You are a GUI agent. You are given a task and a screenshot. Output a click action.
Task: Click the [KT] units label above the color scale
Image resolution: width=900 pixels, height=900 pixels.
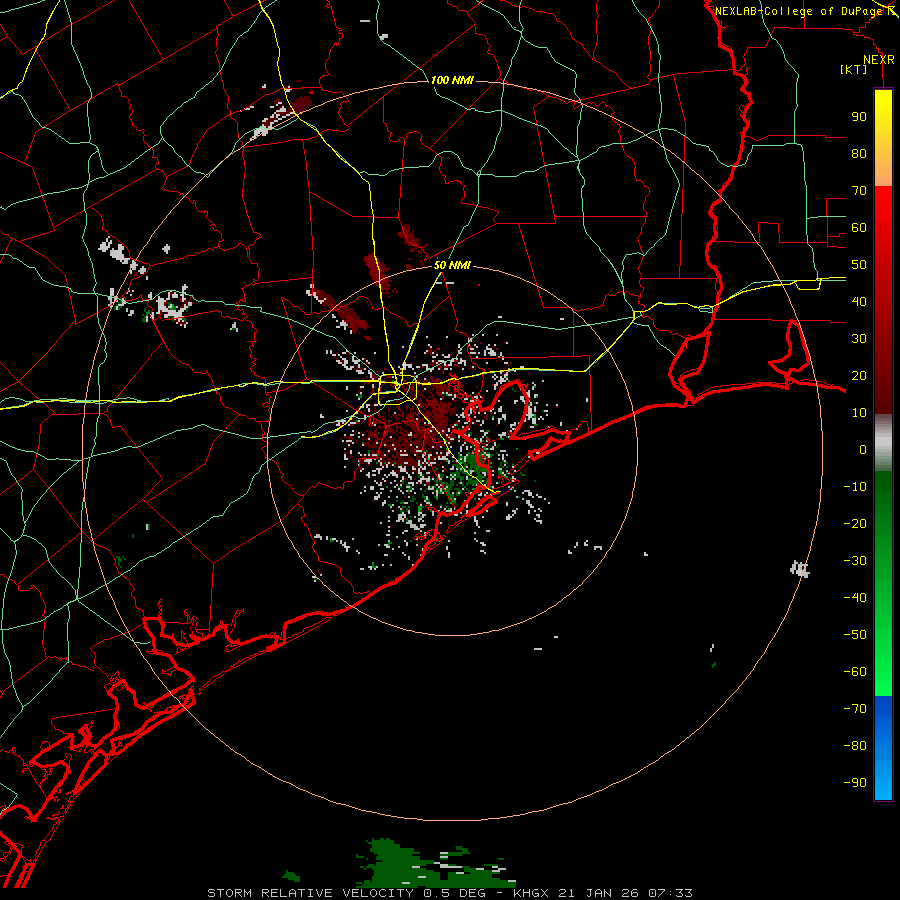click(x=853, y=69)
